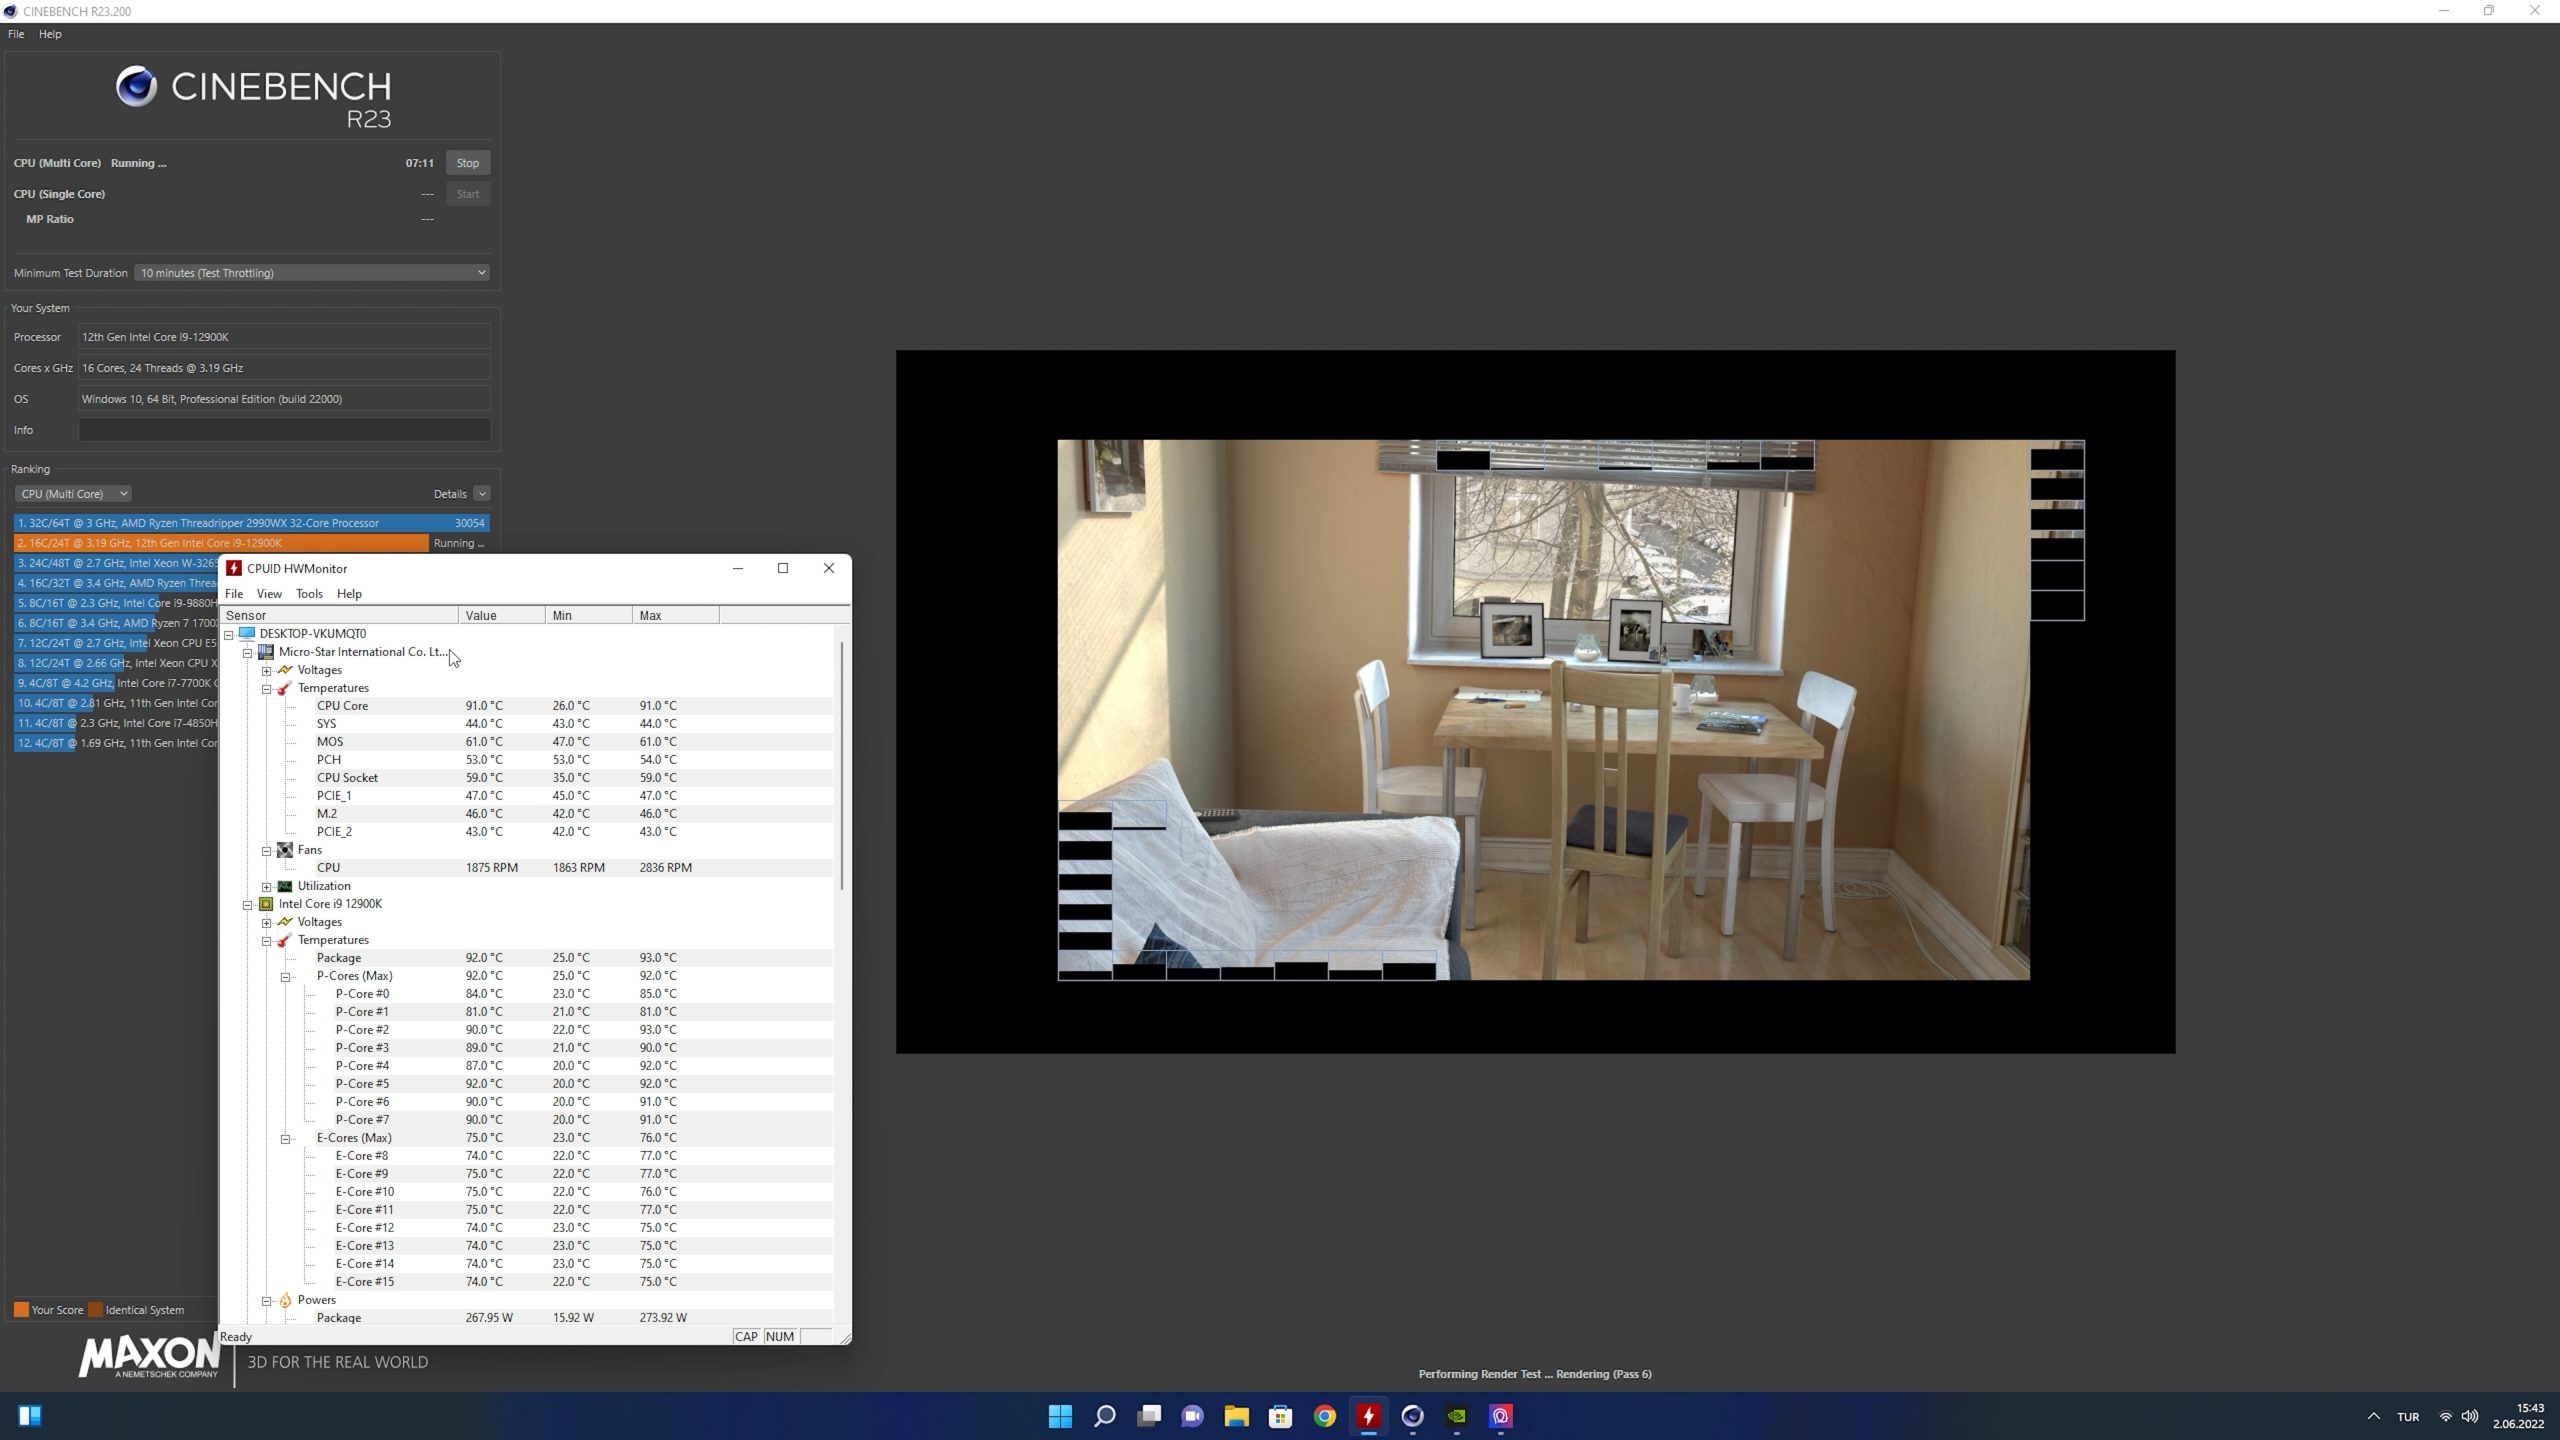Image resolution: width=2560 pixels, height=1440 pixels.
Task: Click the Info input field
Action: pos(284,430)
